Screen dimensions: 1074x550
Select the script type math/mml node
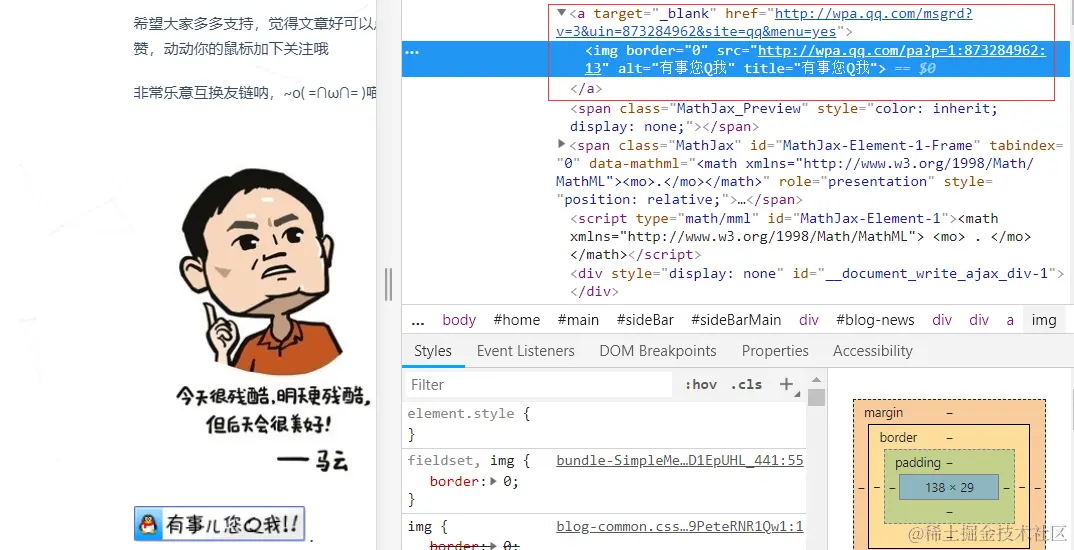[800, 236]
